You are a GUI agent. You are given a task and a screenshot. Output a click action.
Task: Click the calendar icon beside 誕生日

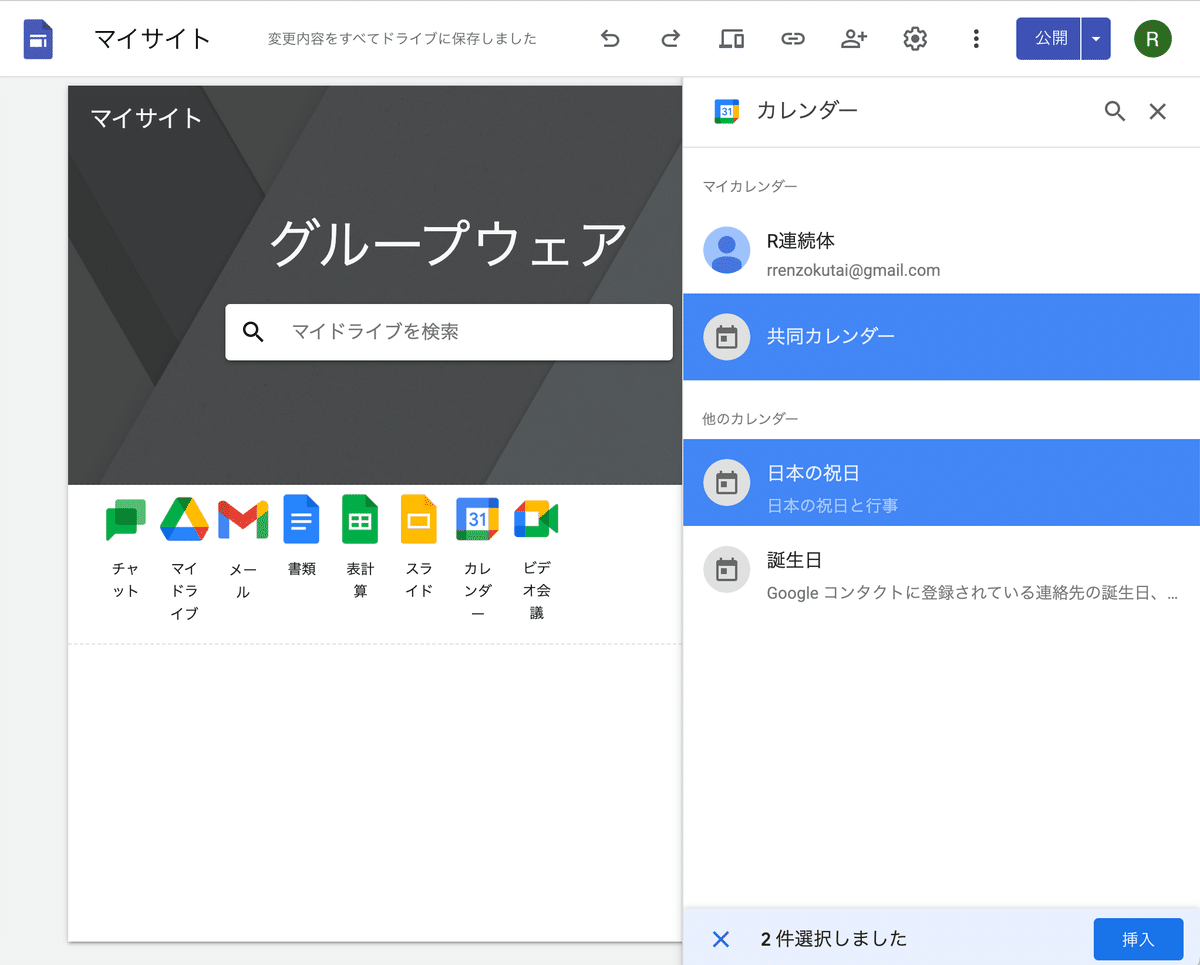727,570
